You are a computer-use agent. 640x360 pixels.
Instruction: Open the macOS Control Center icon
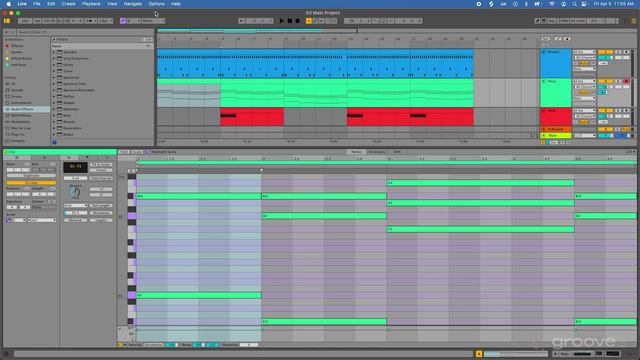584,4
